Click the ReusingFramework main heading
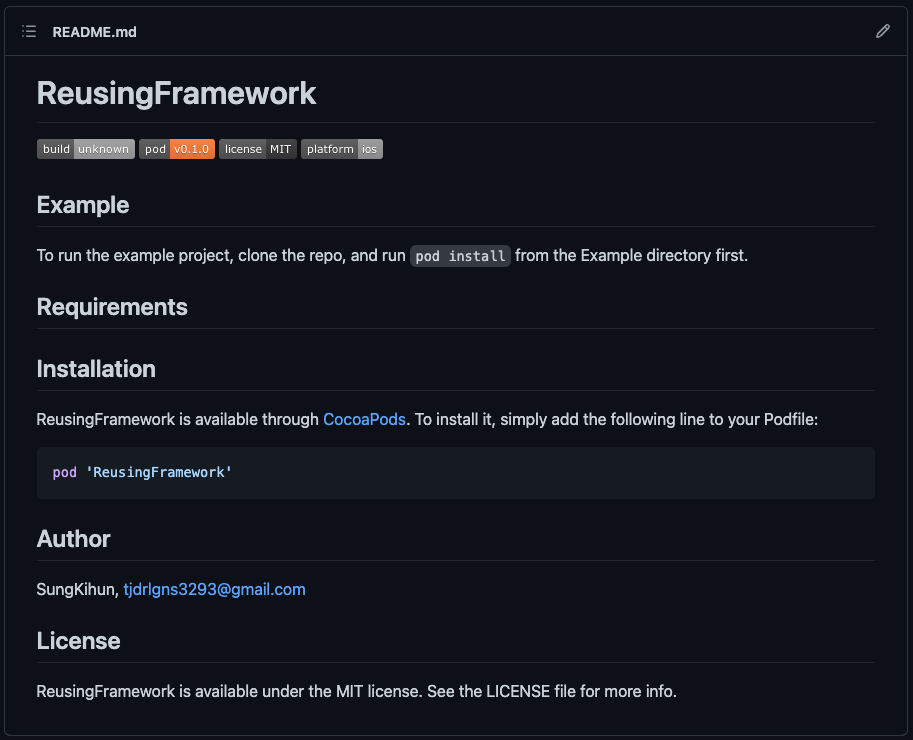The width and height of the screenshot is (913, 740). [176, 93]
